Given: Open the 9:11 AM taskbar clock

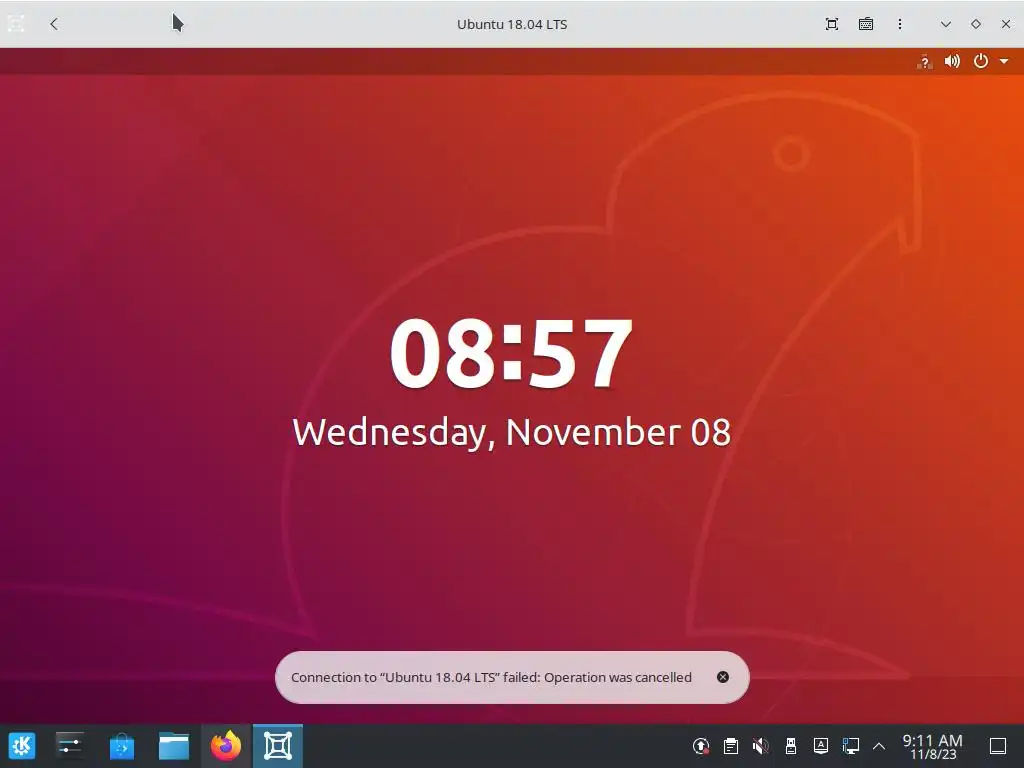Looking at the screenshot, I should [x=932, y=746].
